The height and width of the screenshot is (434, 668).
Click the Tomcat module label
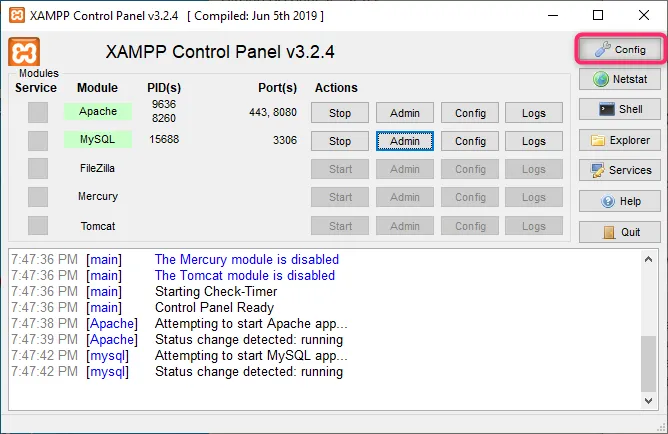98,226
